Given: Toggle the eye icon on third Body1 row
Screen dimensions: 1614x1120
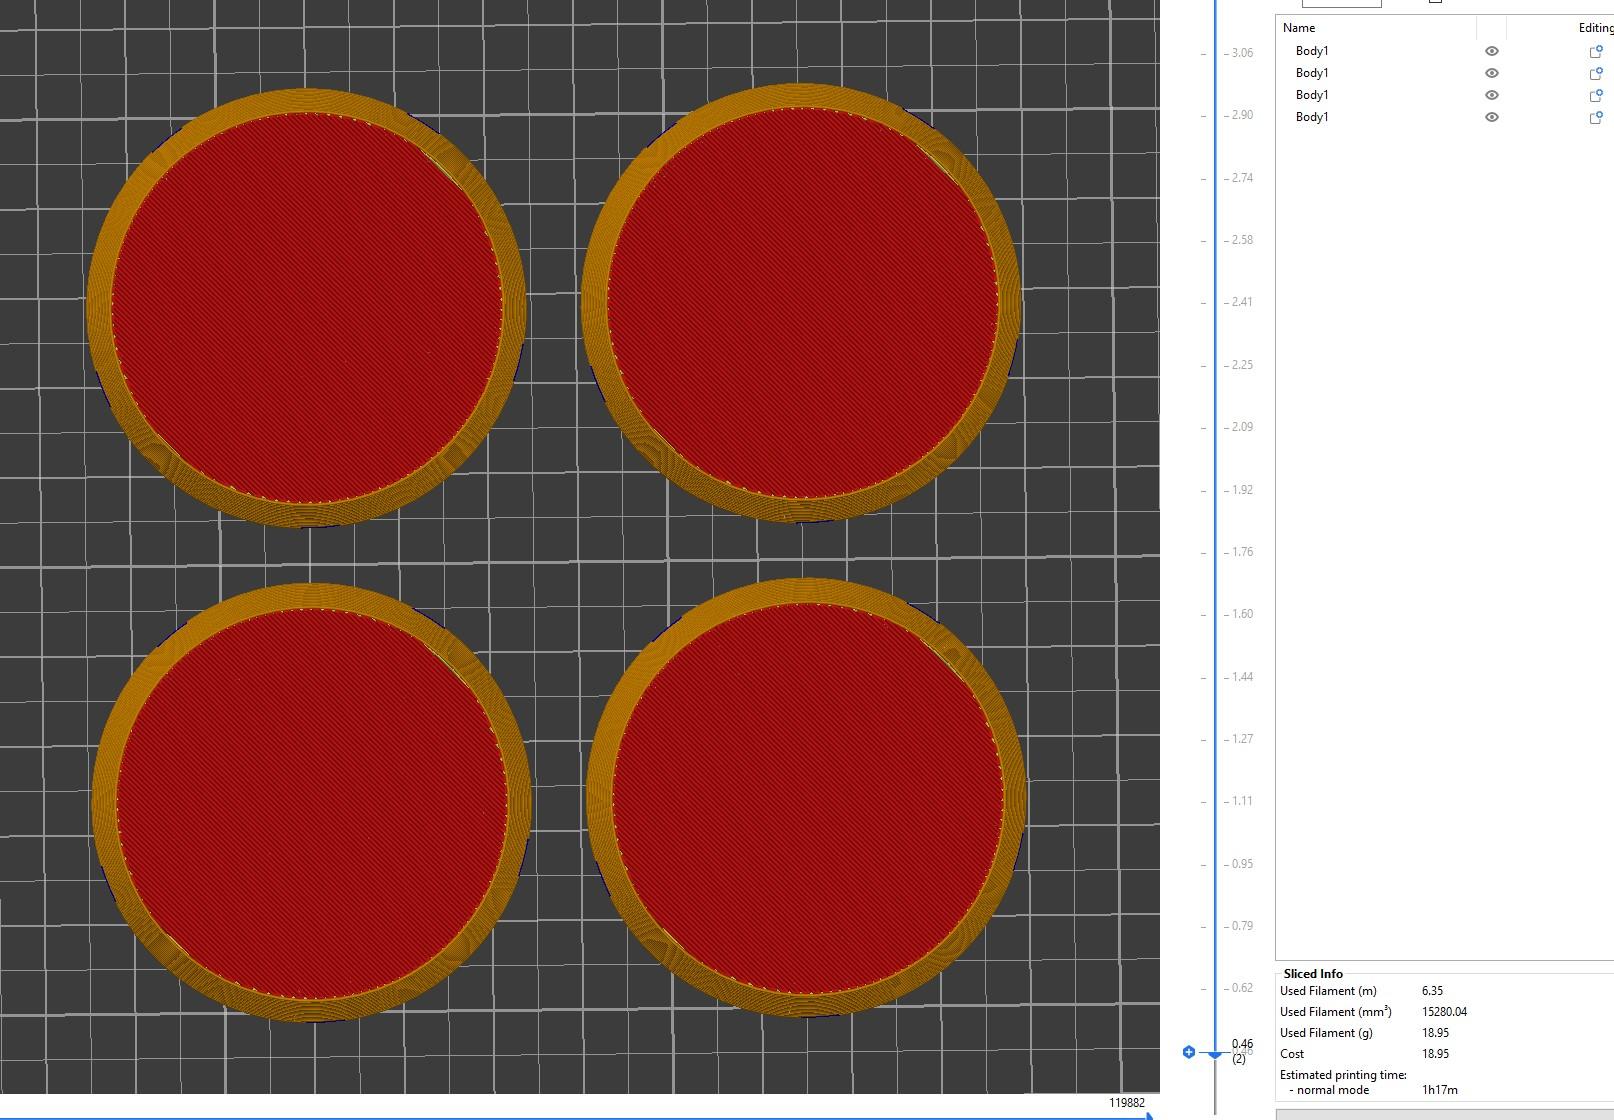Looking at the screenshot, I should coord(1491,95).
